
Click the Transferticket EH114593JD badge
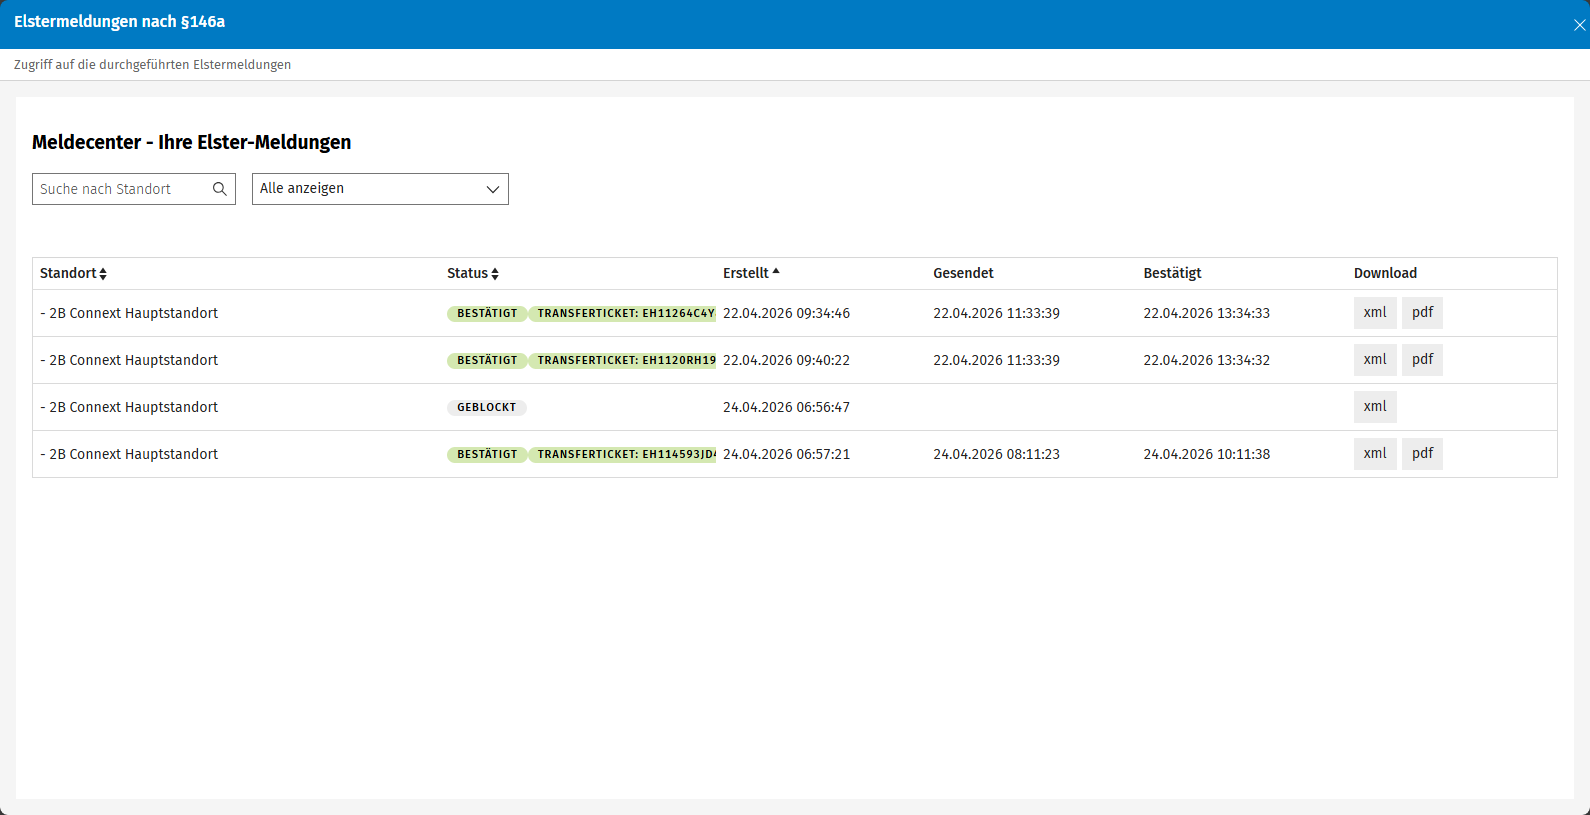point(623,455)
